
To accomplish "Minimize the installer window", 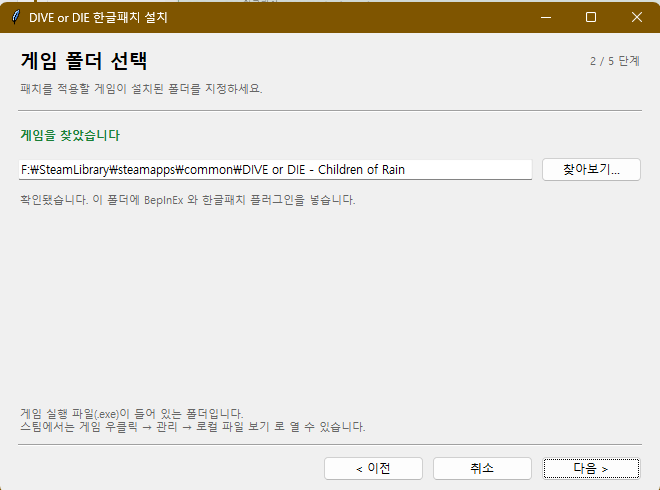I will [x=546, y=17].
